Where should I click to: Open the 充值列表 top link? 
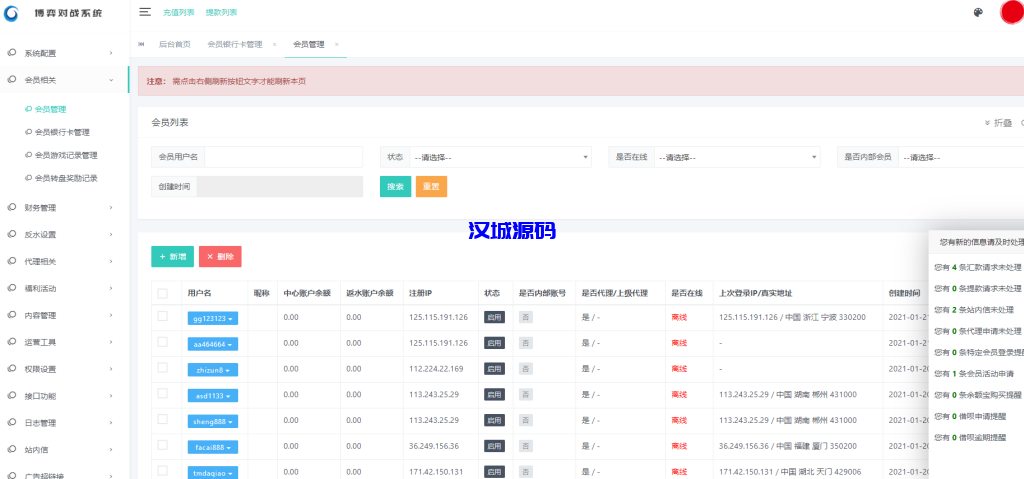178,12
